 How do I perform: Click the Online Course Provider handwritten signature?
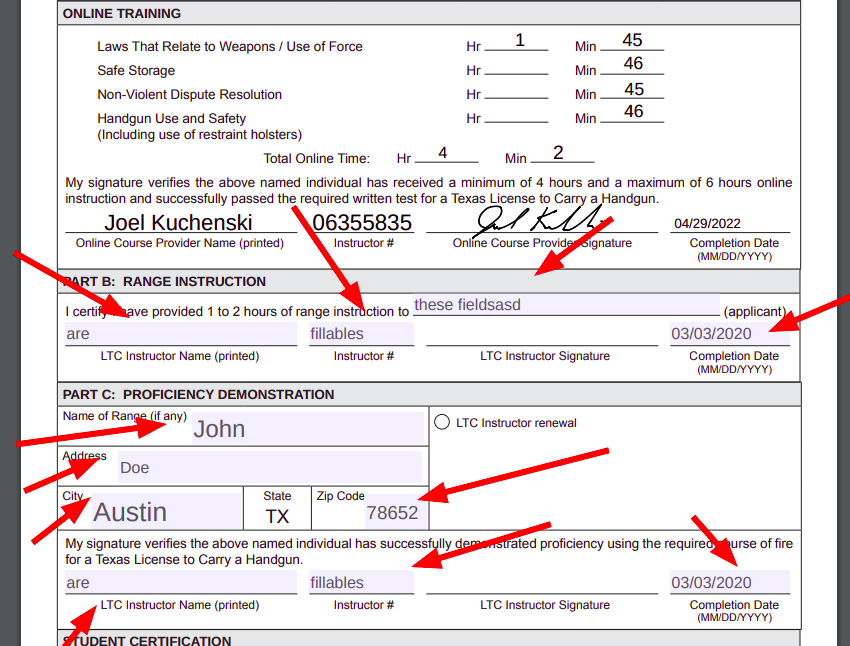[538, 220]
